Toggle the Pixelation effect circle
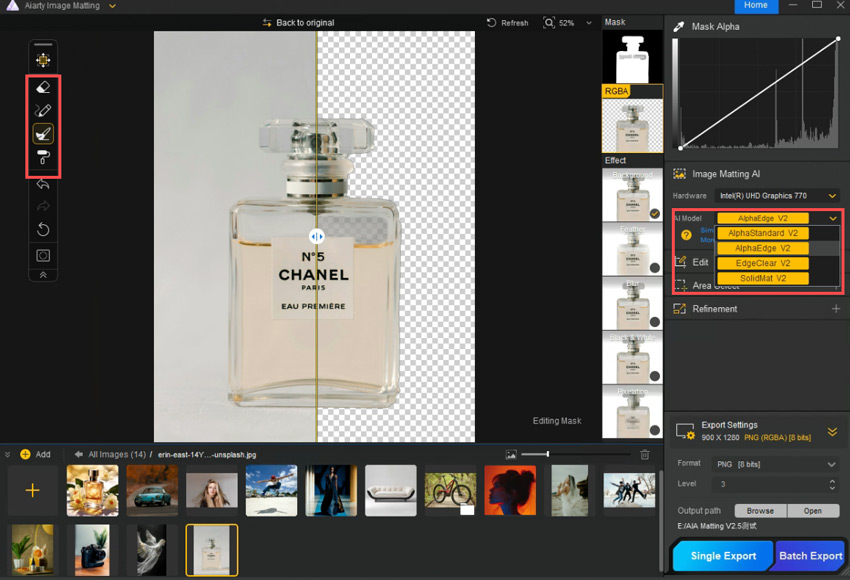The height and width of the screenshot is (580, 850). (655, 430)
